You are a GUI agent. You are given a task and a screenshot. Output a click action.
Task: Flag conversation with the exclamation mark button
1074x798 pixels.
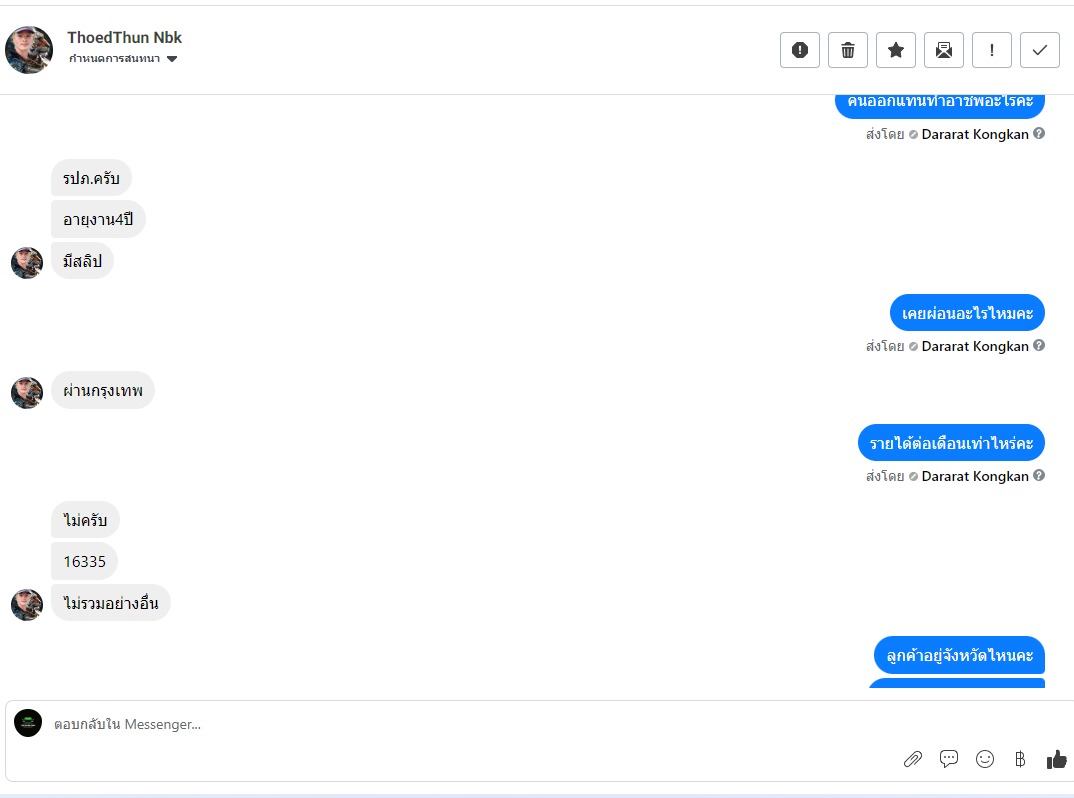pyautogui.click(x=992, y=50)
